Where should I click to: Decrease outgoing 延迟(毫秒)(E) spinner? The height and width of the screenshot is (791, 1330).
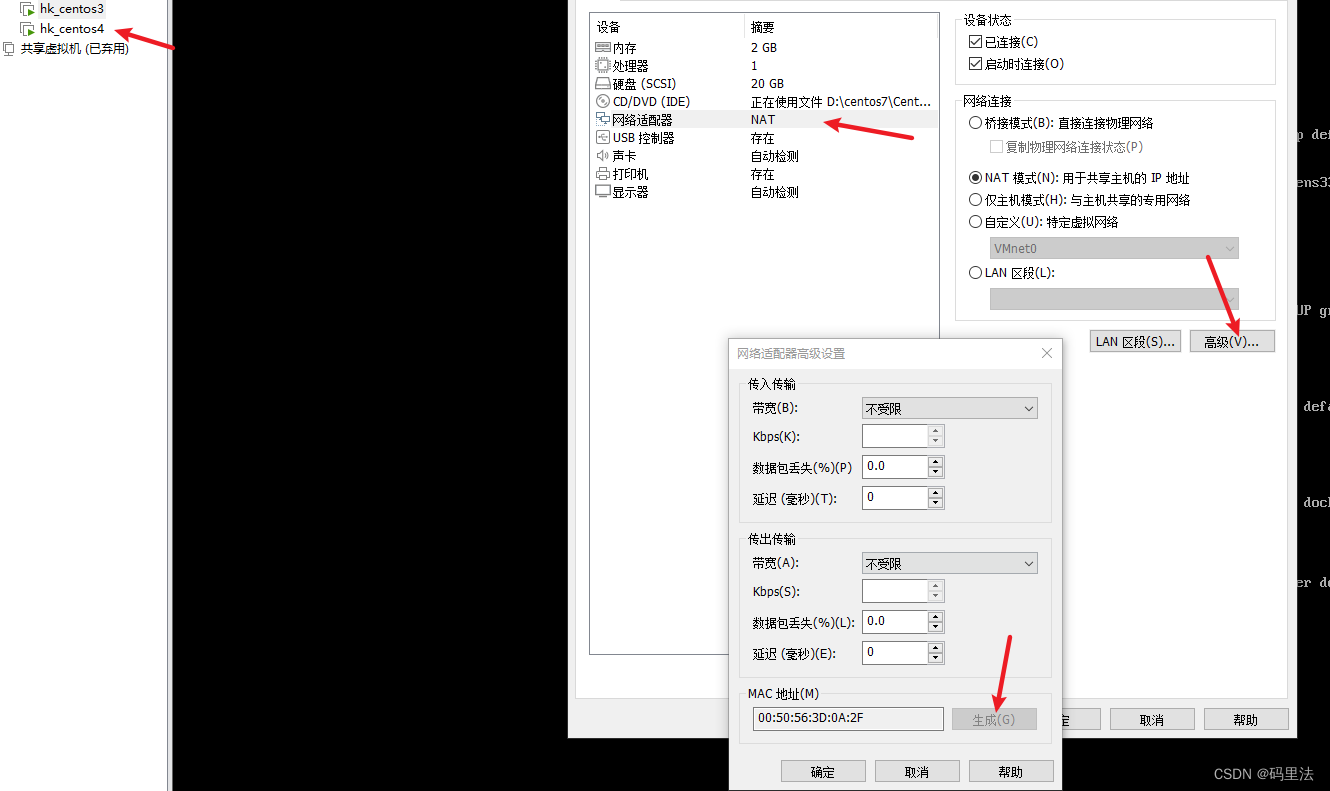[x=936, y=658]
